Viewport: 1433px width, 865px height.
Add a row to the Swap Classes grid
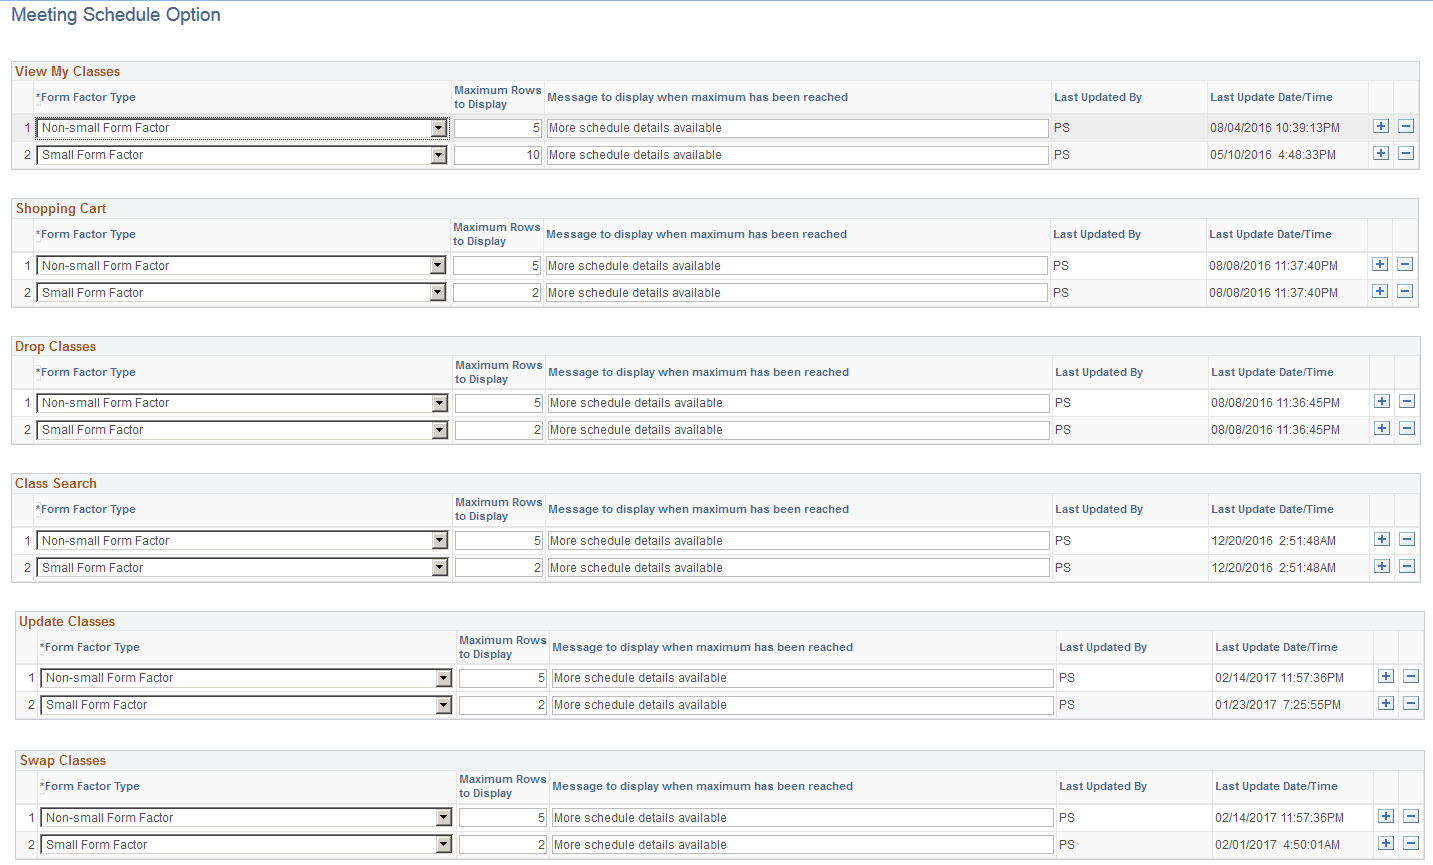pyautogui.click(x=1386, y=816)
